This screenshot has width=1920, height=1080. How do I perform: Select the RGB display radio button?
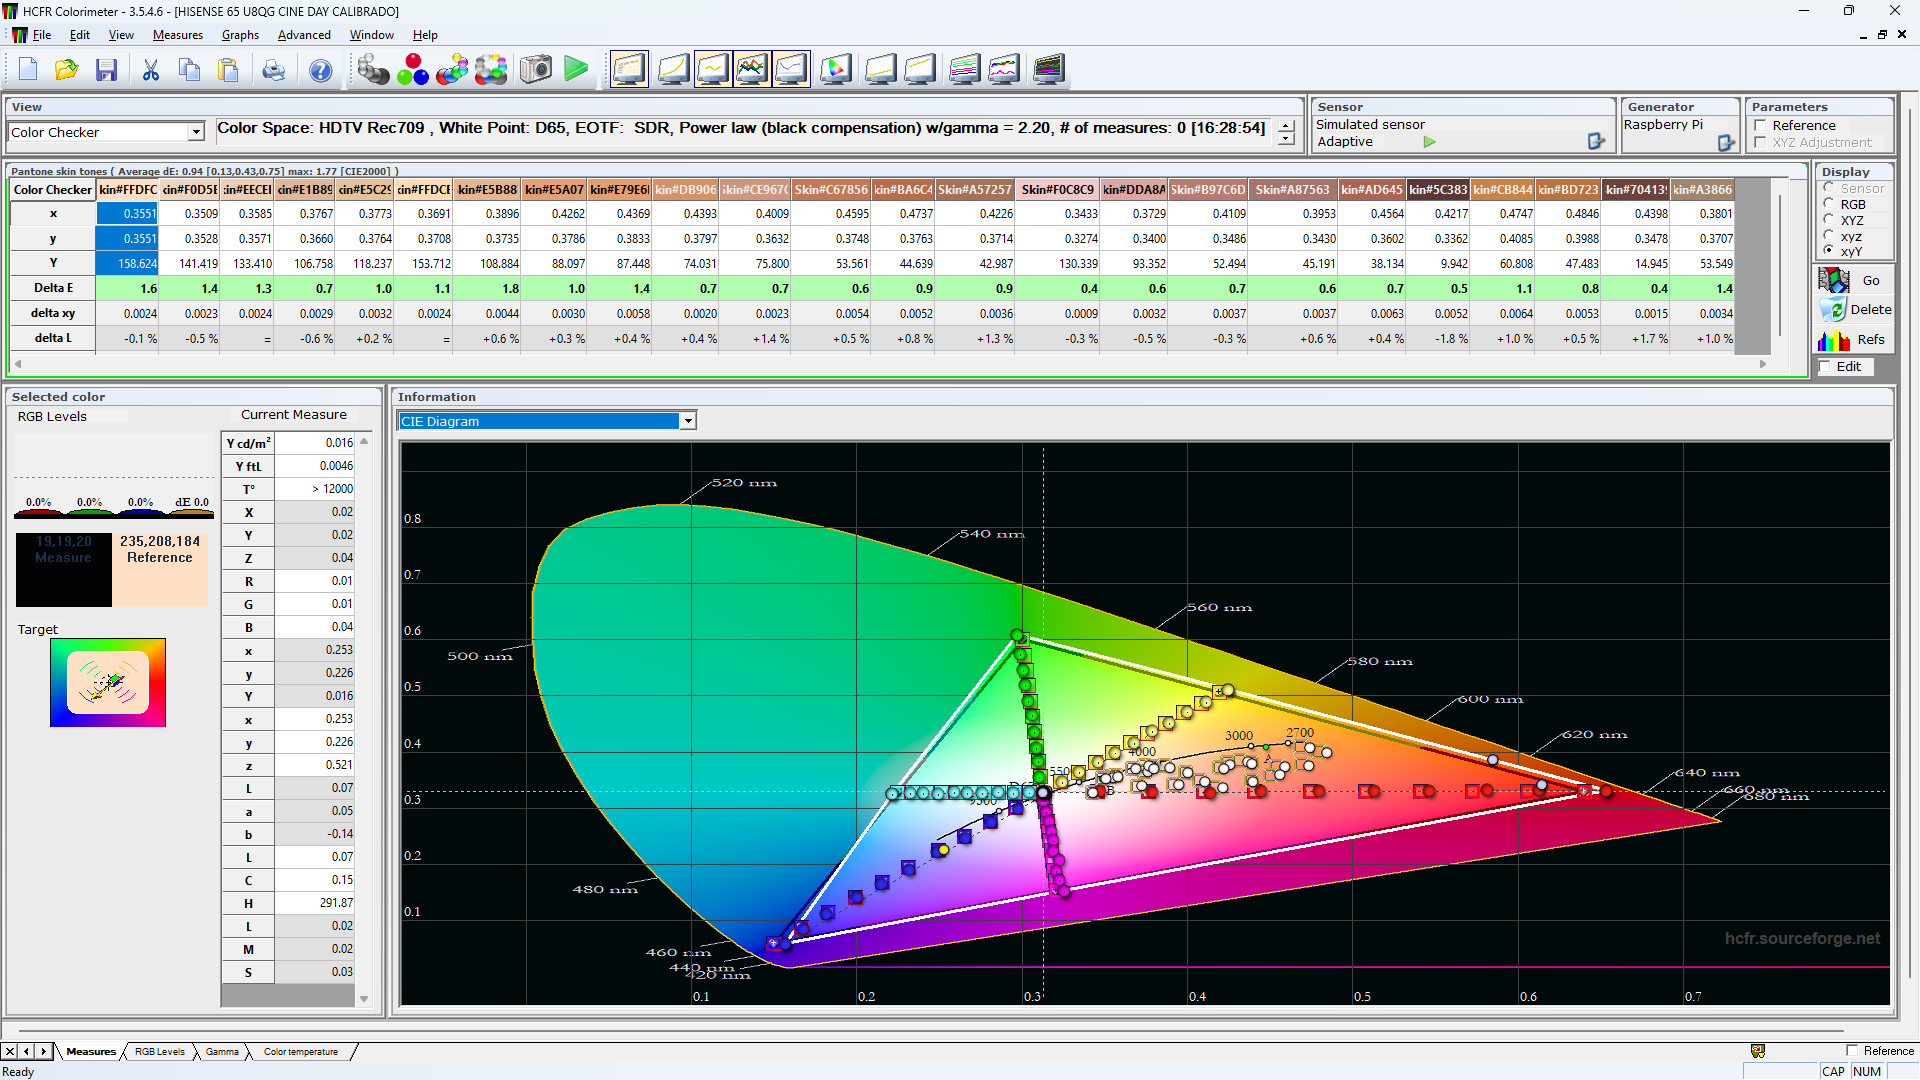pyautogui.click(x=1829, y=204)
